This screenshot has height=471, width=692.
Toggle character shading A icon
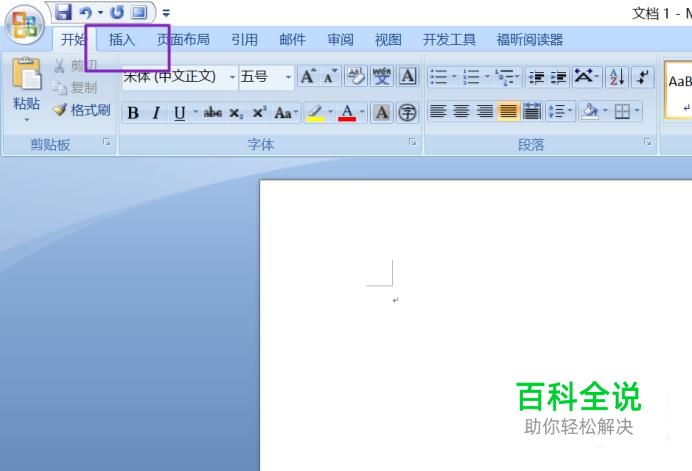tap(382, 113)
